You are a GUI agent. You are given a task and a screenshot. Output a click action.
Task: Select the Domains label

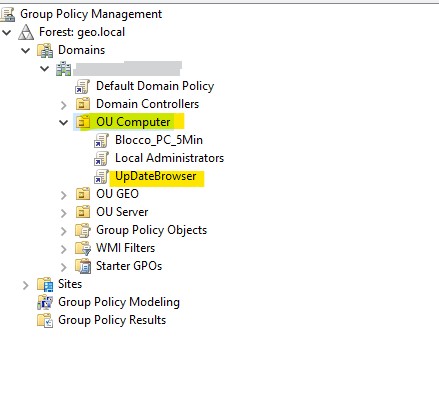pos(81,50)
